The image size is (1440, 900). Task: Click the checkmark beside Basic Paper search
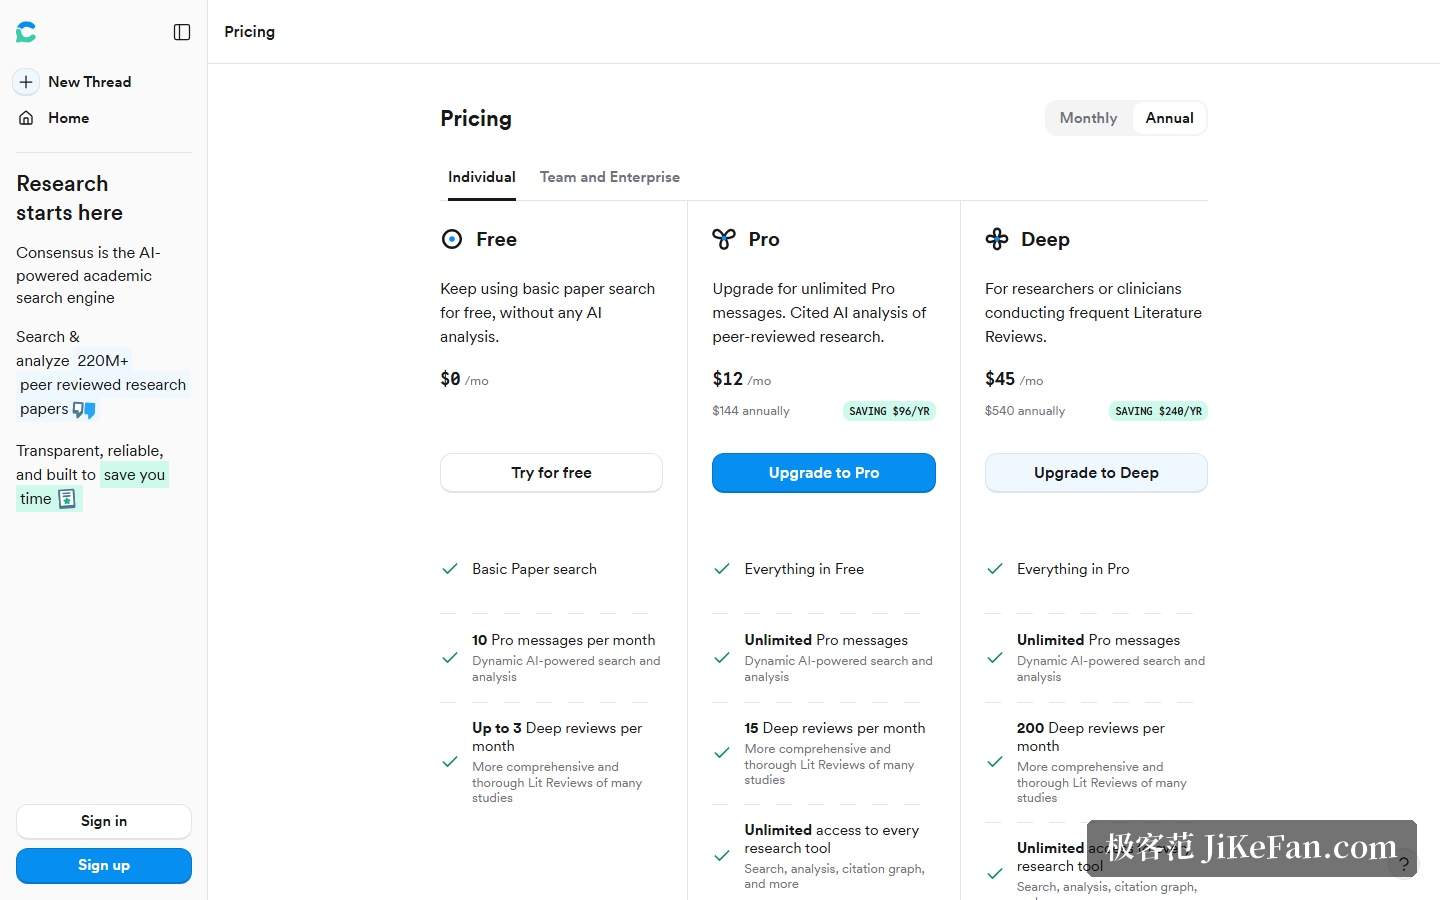click(450, 569)
